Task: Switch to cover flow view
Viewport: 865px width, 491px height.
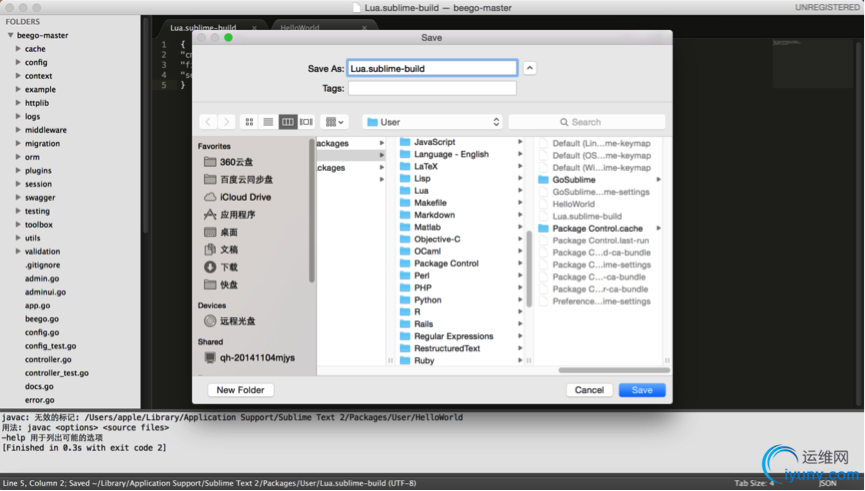Action: tap(306, 122)
